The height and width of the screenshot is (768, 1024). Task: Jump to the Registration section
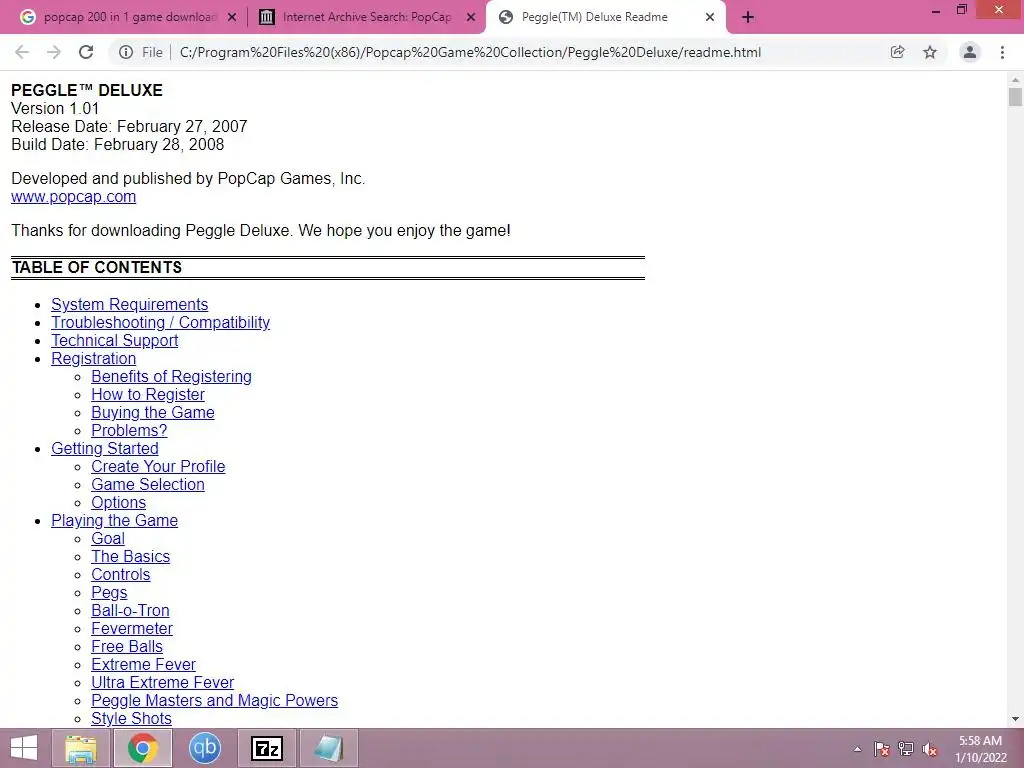click(x=94, y=359)
